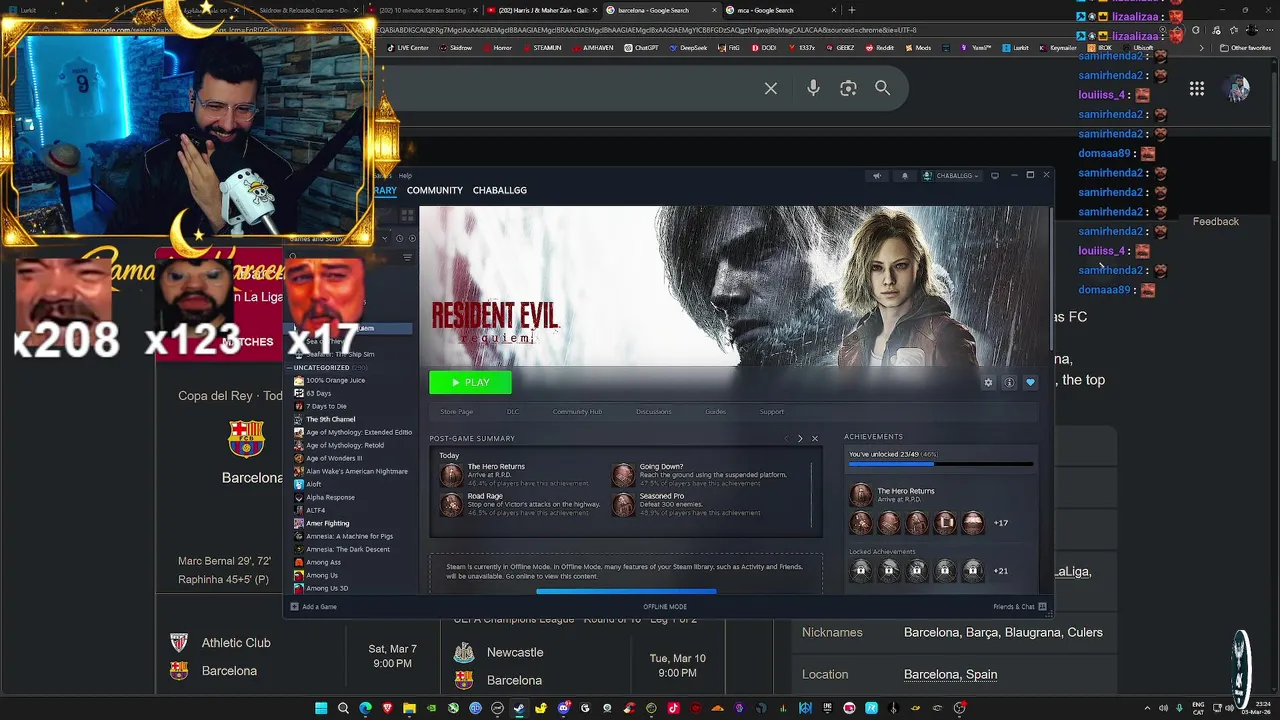This screenshot has height=720, width=1280.
Task: Open the Steam Help menu
Action: coord(405,176)
